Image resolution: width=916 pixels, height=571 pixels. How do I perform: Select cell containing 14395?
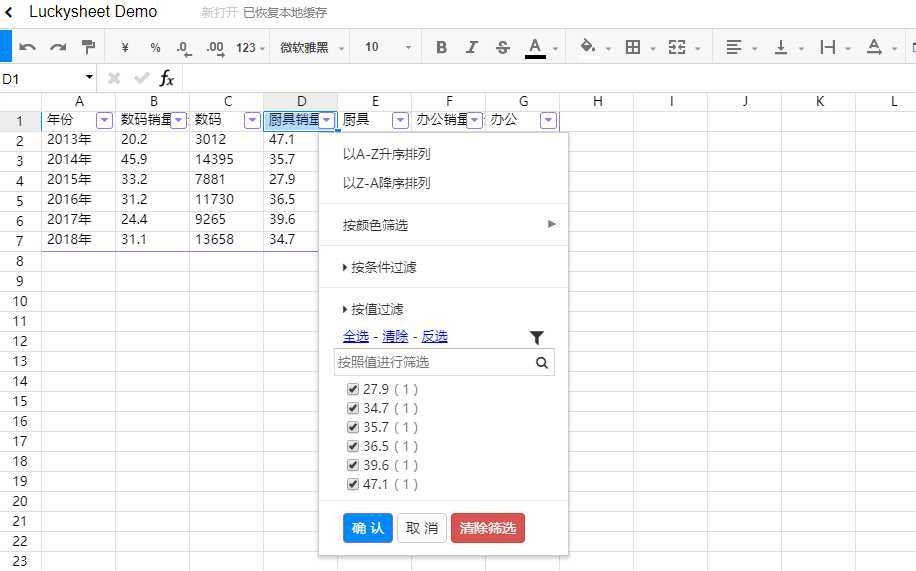(x=226, y=160)
